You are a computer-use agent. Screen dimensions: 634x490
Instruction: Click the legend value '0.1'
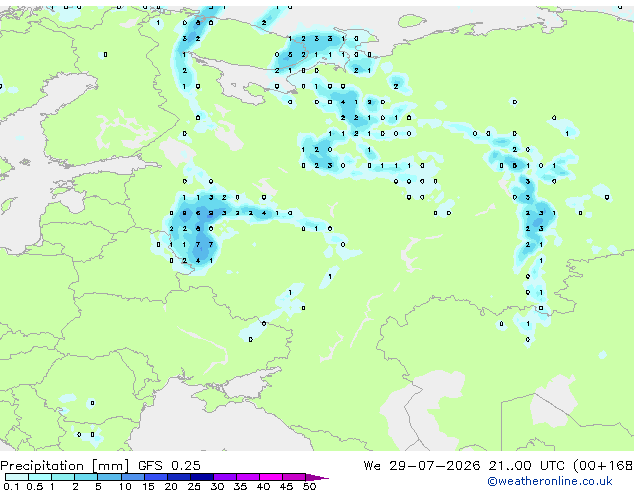pyautogui.click(x=11, y=486)
